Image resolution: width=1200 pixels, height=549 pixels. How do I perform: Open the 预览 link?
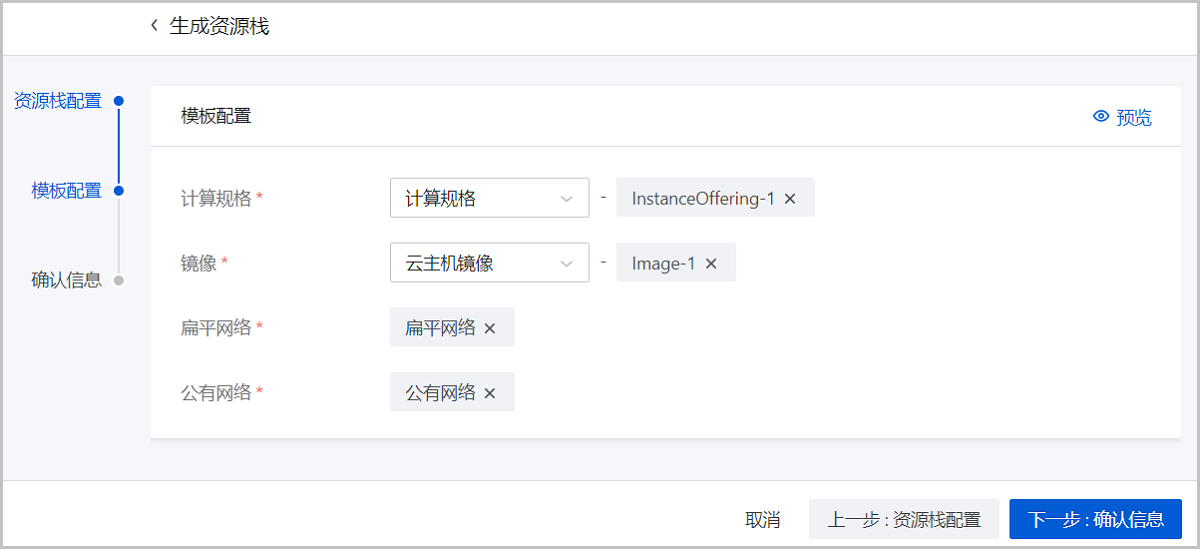[1133, 118]
